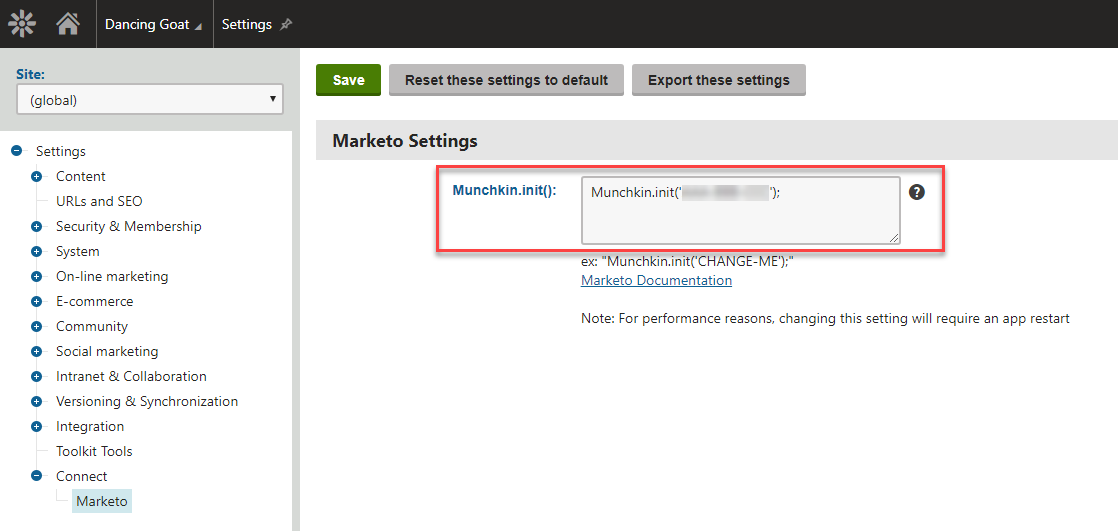Collapse the Connect node
Screen dimensions: 1118x531
click(36, 476)
